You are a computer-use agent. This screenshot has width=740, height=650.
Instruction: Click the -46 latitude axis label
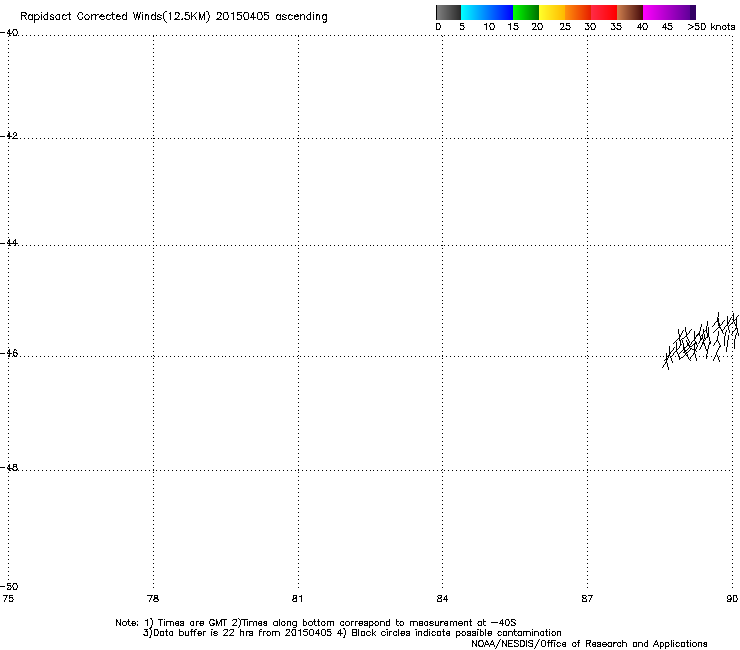click(x=9, y=354)
